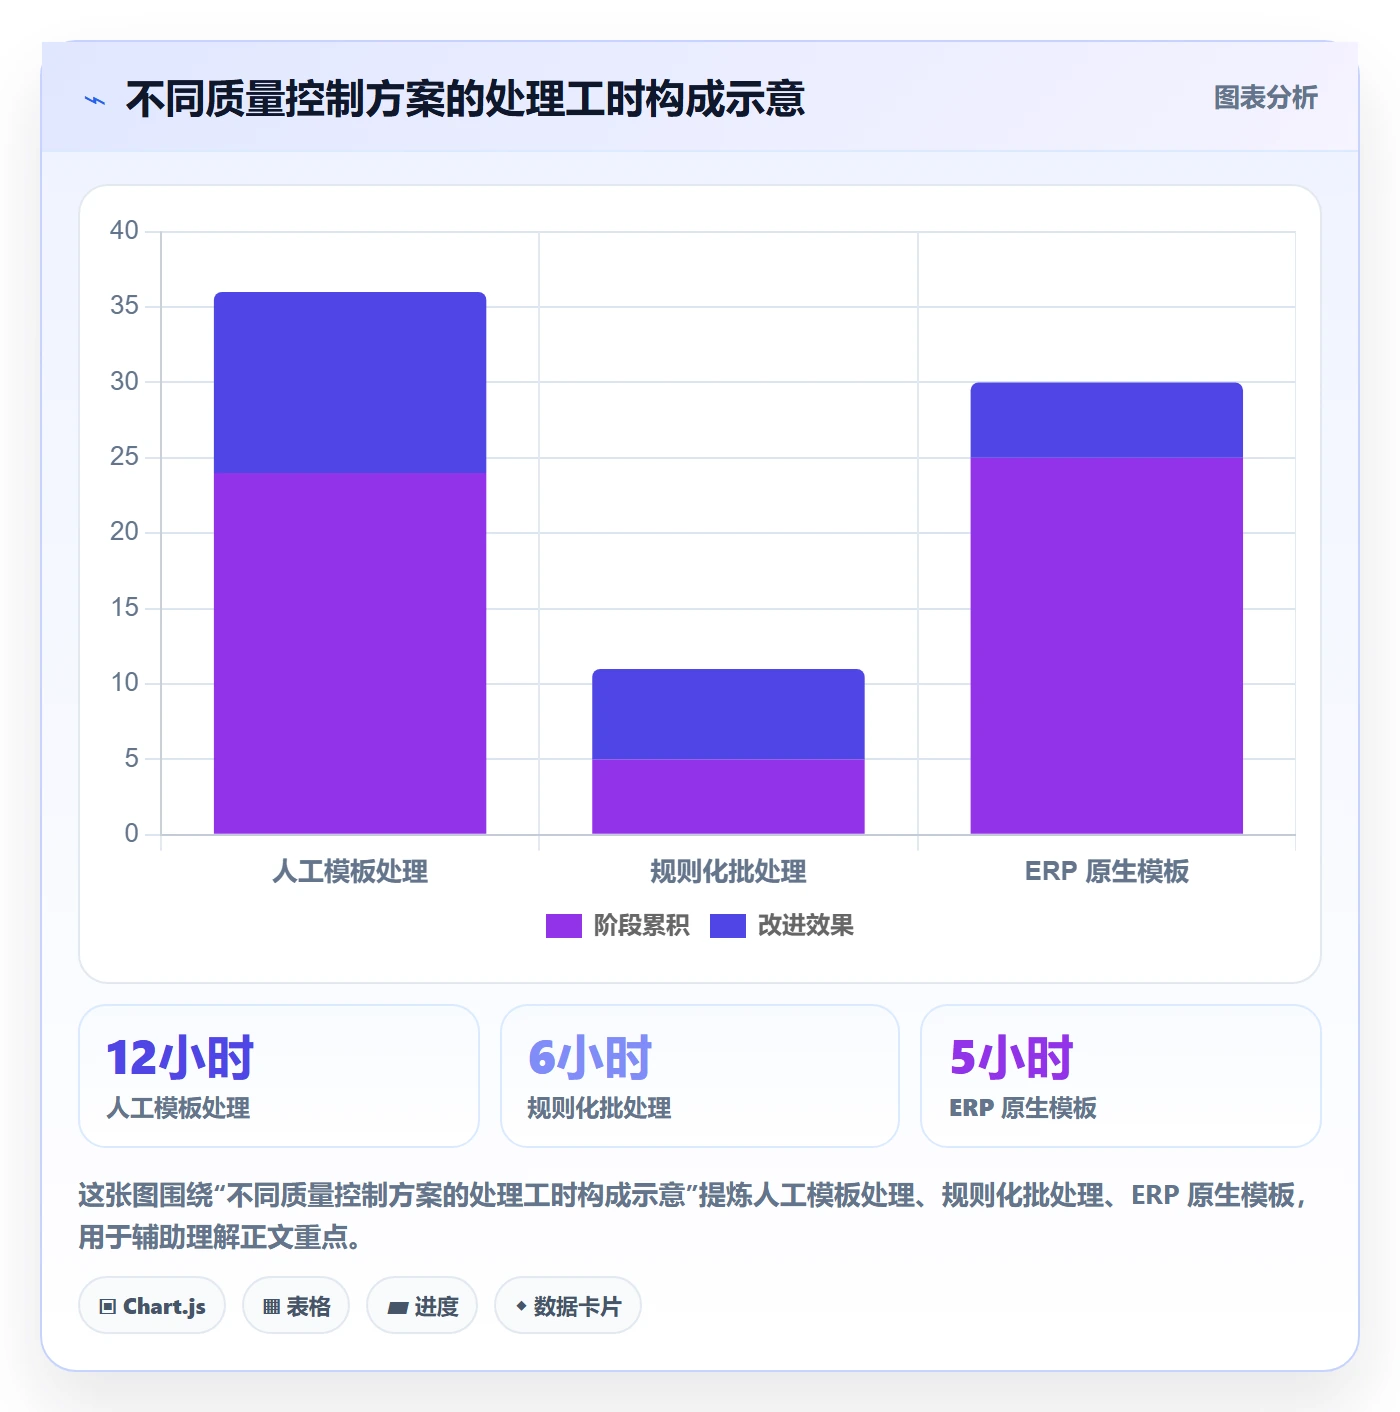Click the purple segment of ERP 原生模板 bar
Image resolution: width=1400 pixels, height=1412 pixels.
[1106, 646]
